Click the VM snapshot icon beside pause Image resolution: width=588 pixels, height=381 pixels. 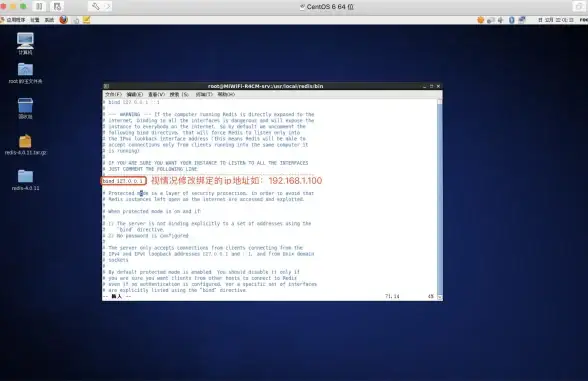[57, 6]
